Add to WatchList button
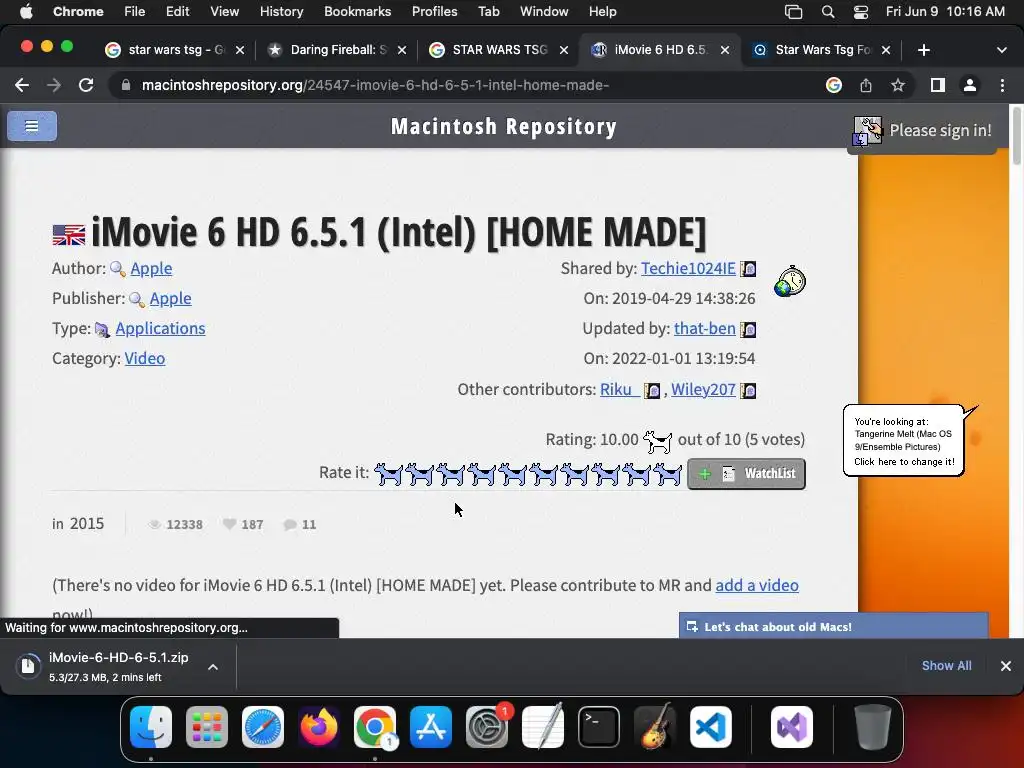The width and height of the screenshot is (1024, 768). 746,473
